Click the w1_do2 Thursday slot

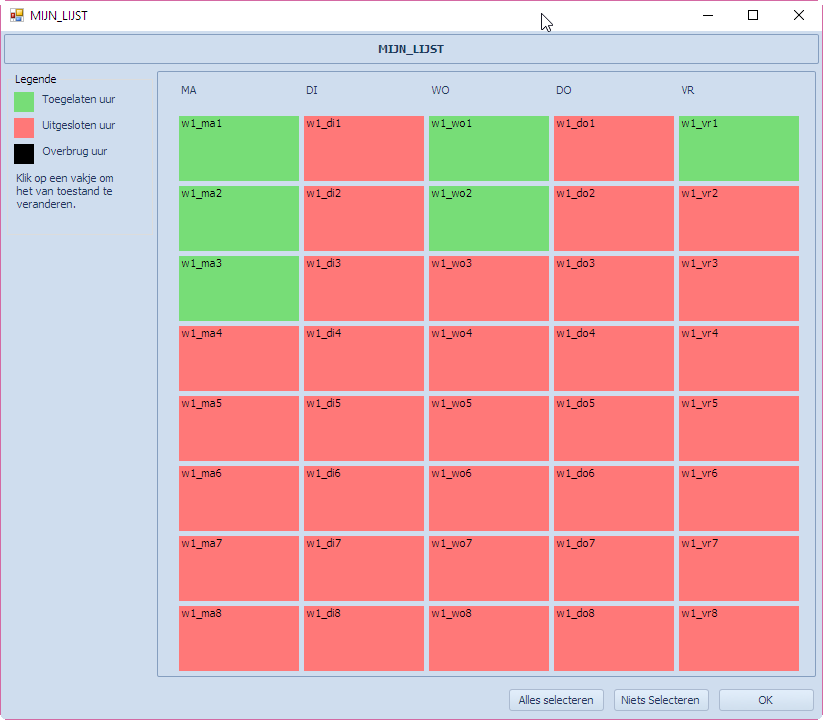(x=614, y=218)
